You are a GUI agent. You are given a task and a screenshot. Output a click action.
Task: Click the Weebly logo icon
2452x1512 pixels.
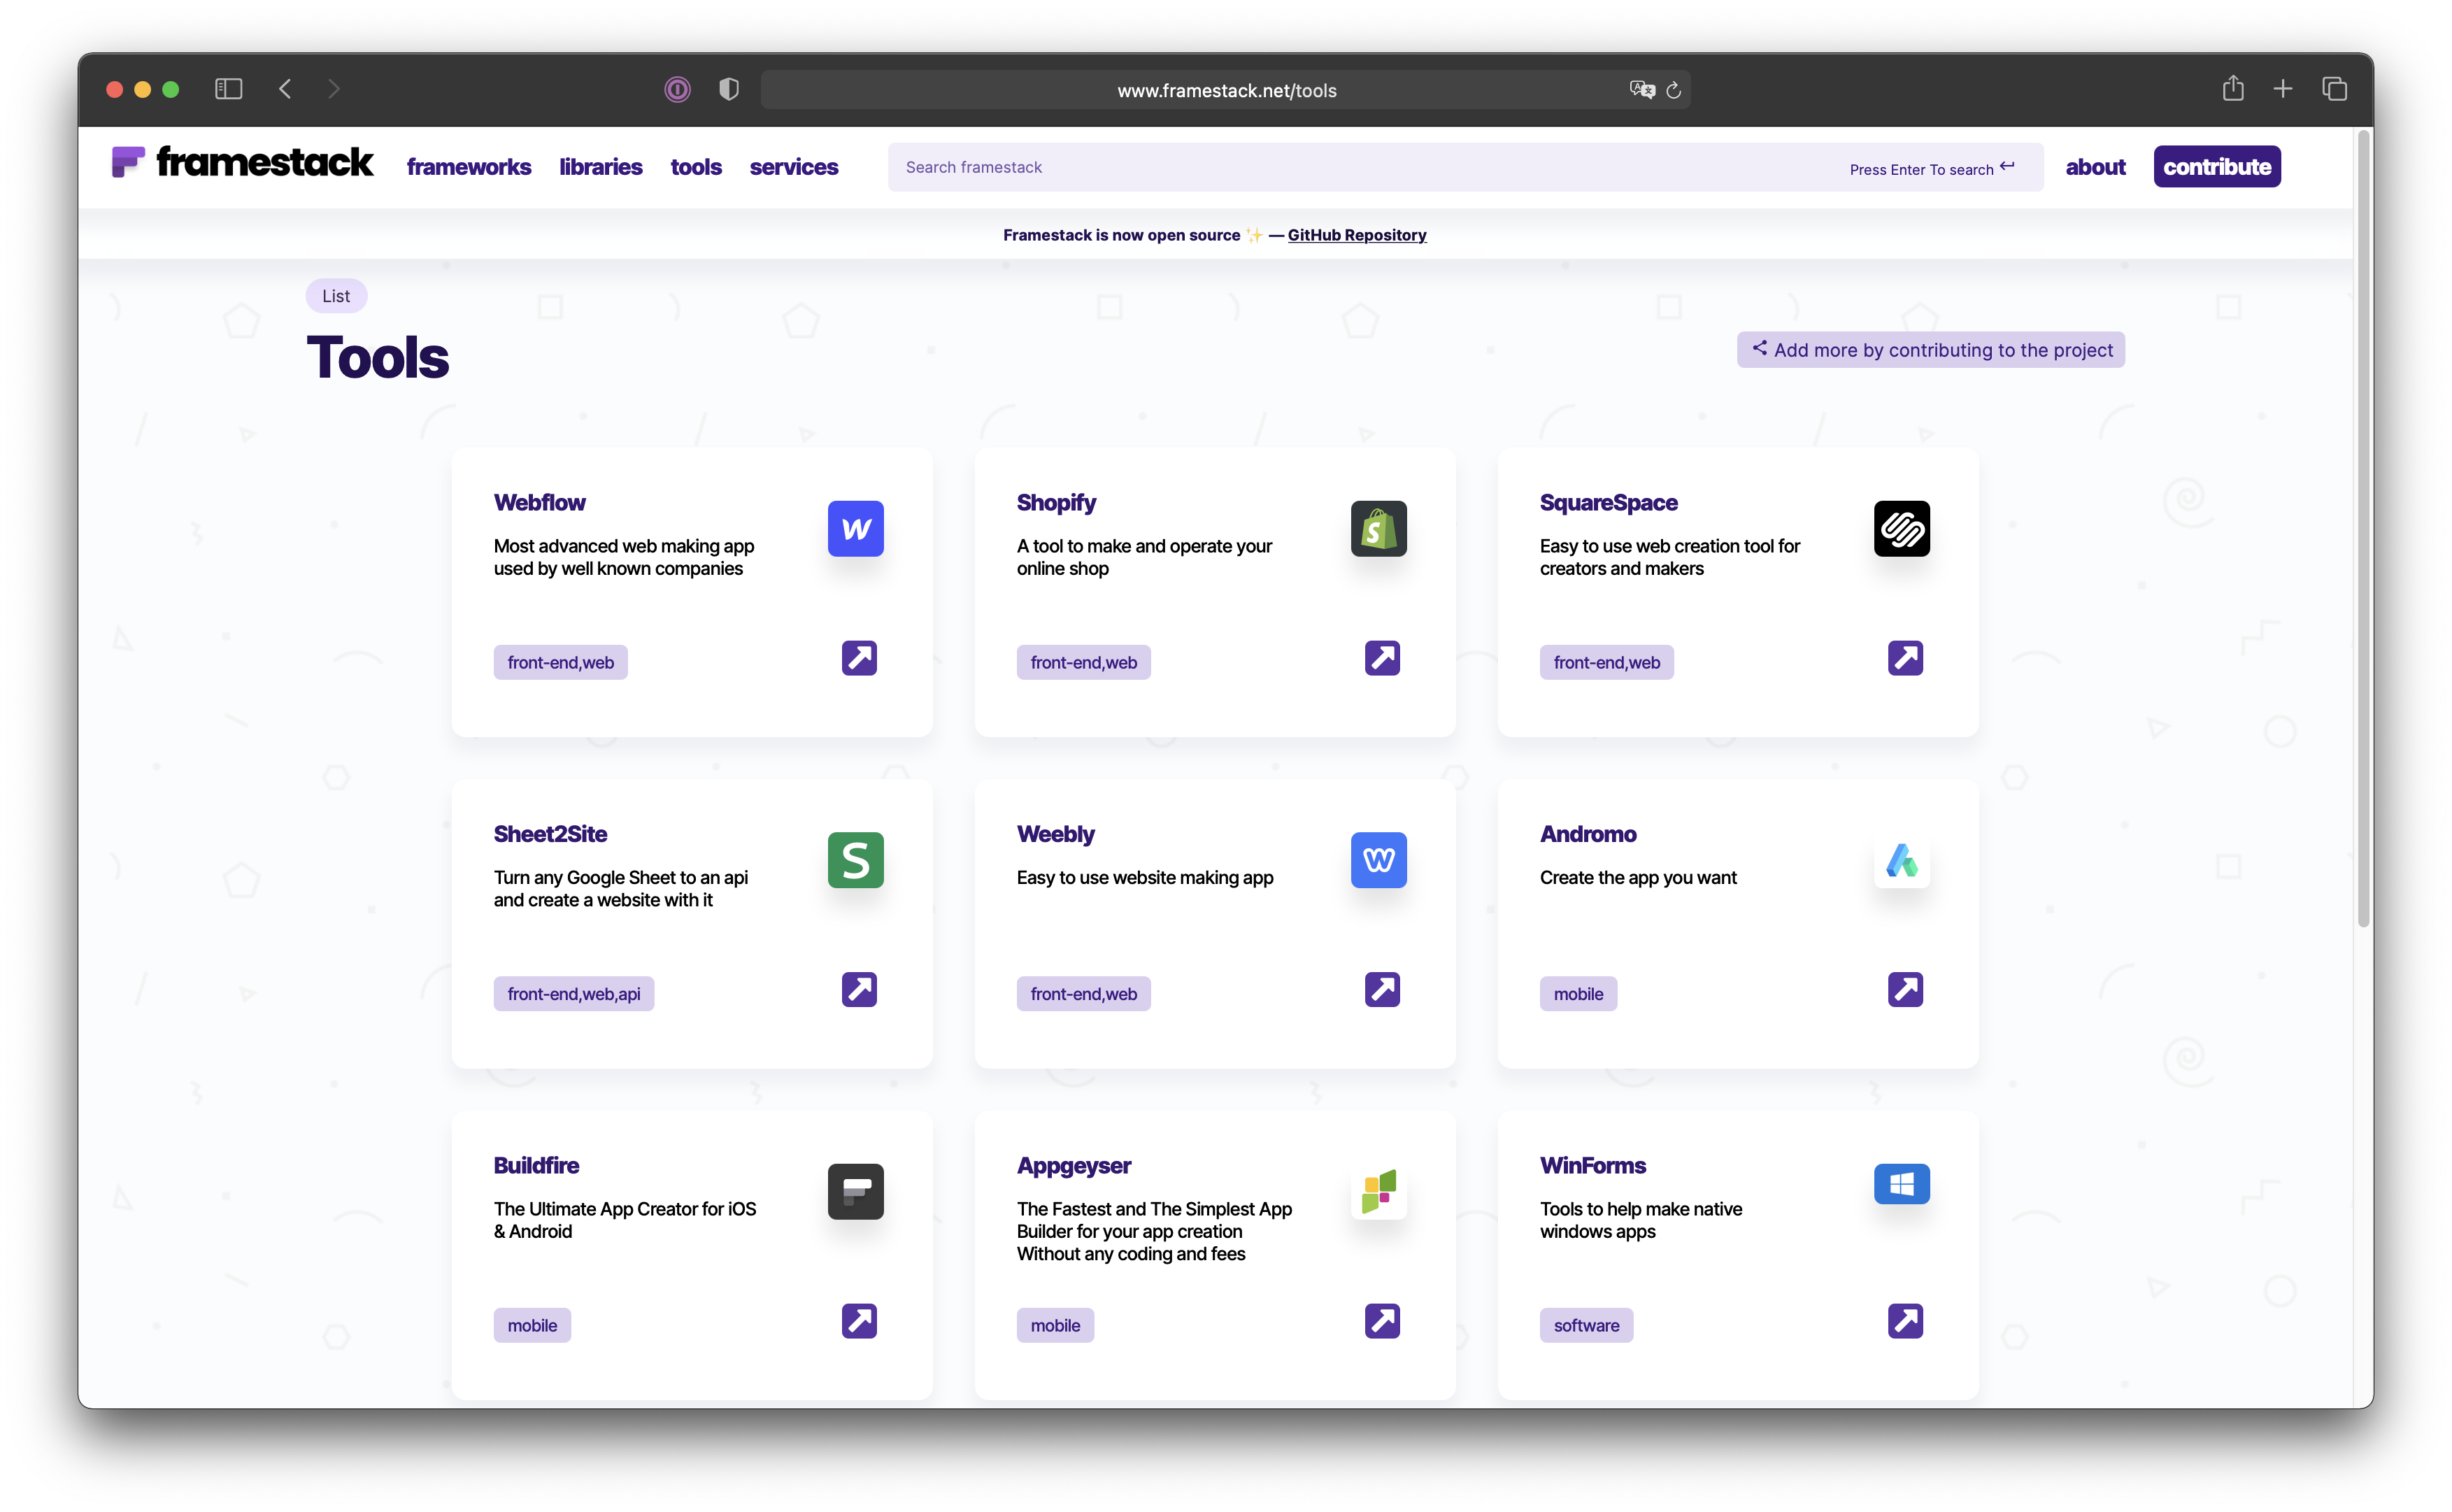click(1378, 860)
